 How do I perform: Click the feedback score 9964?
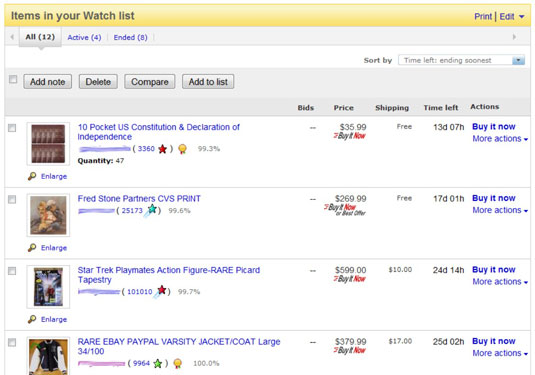pyautogui.click(x=141, y=363)
